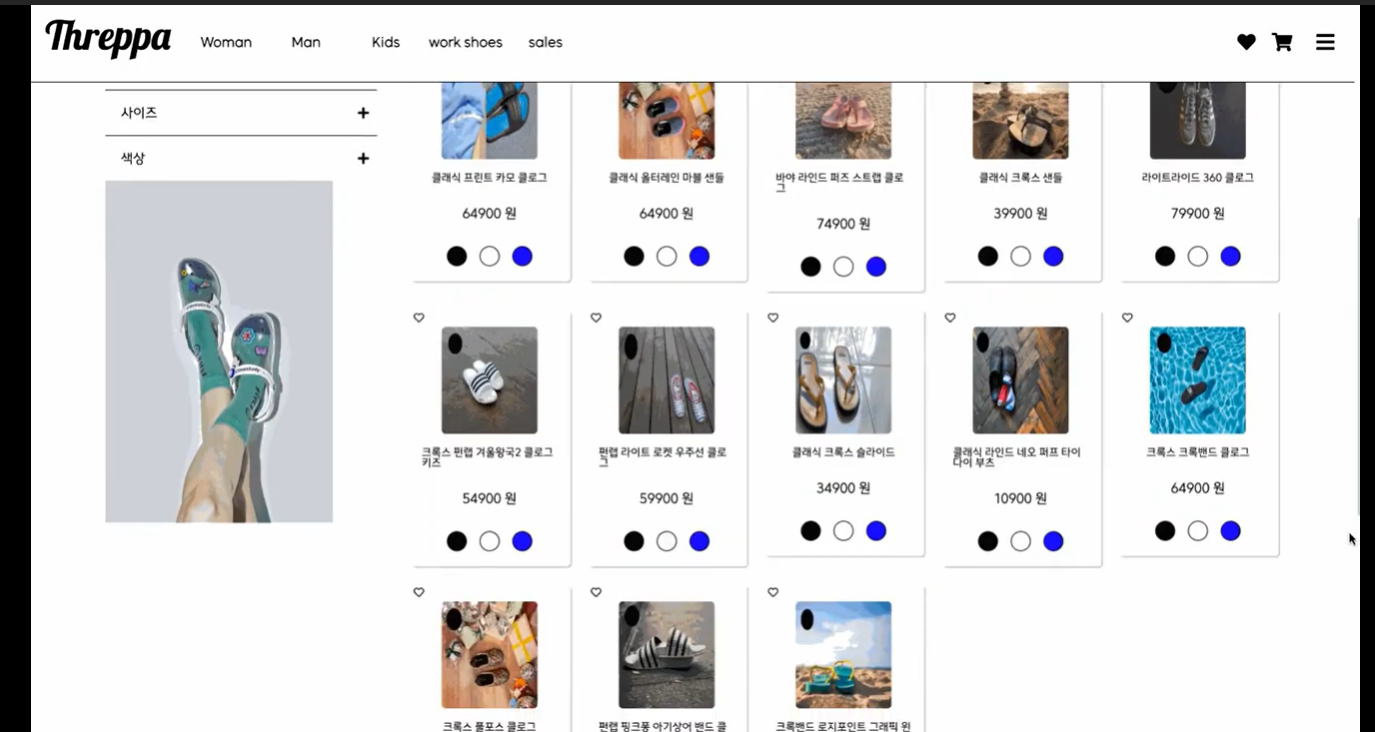
Task: Select black color for 라이트라이드 360 클로그
Action: (1165, 256)
